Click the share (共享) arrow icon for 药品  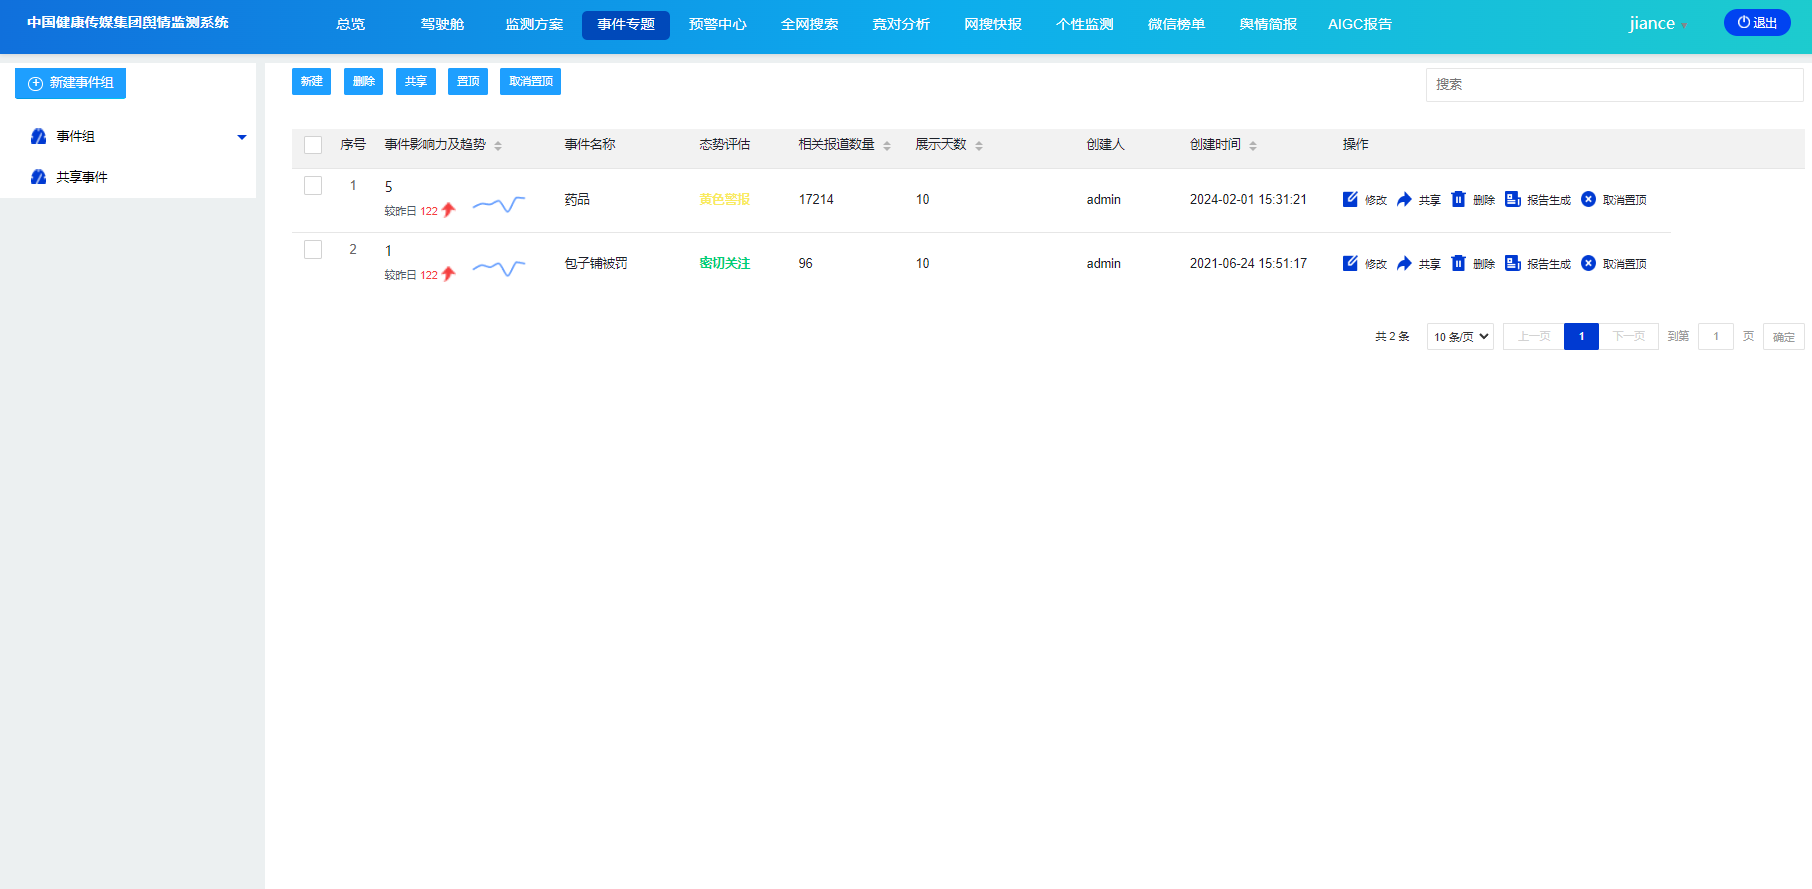pos(1404,199)
